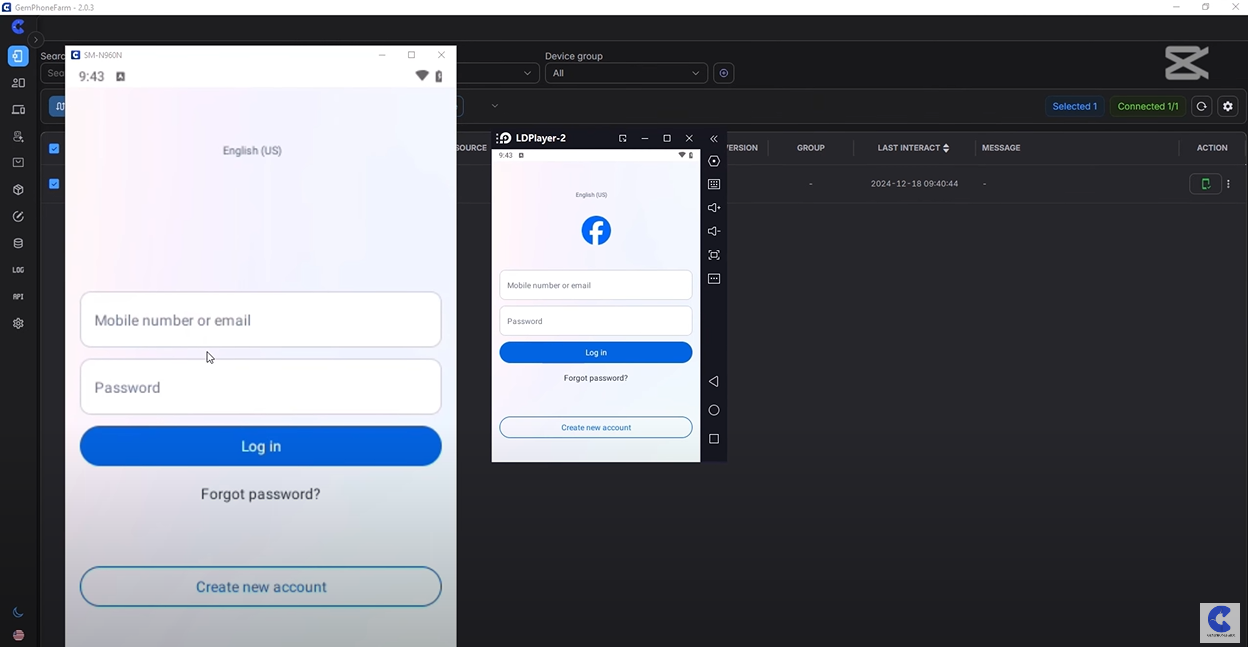Open the API sidebar item
This screenshot has height=647, width=1248.
18,297
